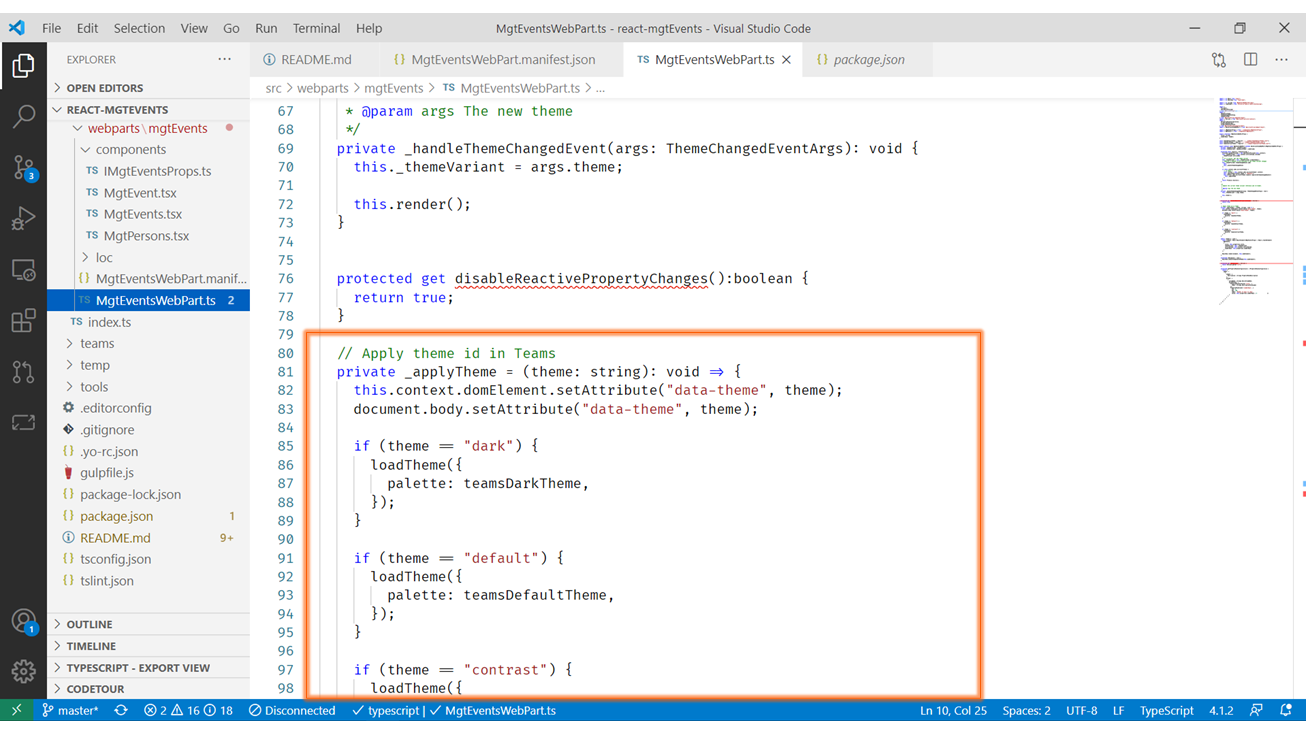Change the TypeScript language mode
Screen dimensions: 1306x734
pos(1166,711)
